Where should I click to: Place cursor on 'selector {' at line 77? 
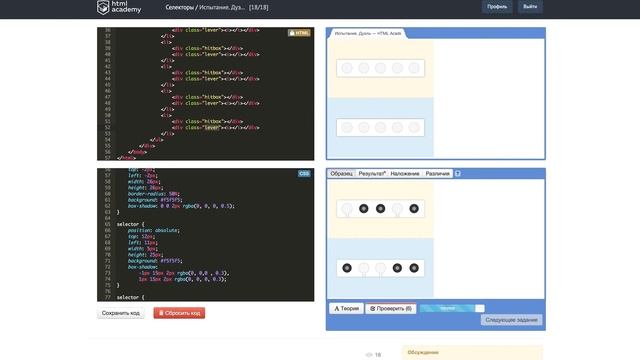pyautogui.click(x=130, y=298)
